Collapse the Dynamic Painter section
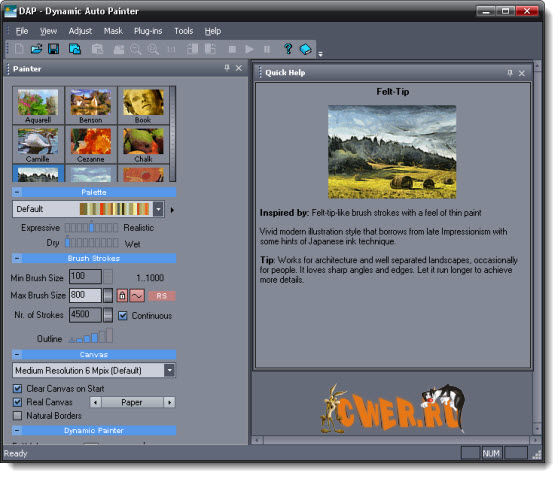Screen dimensions: 560x478 (16, 430)
